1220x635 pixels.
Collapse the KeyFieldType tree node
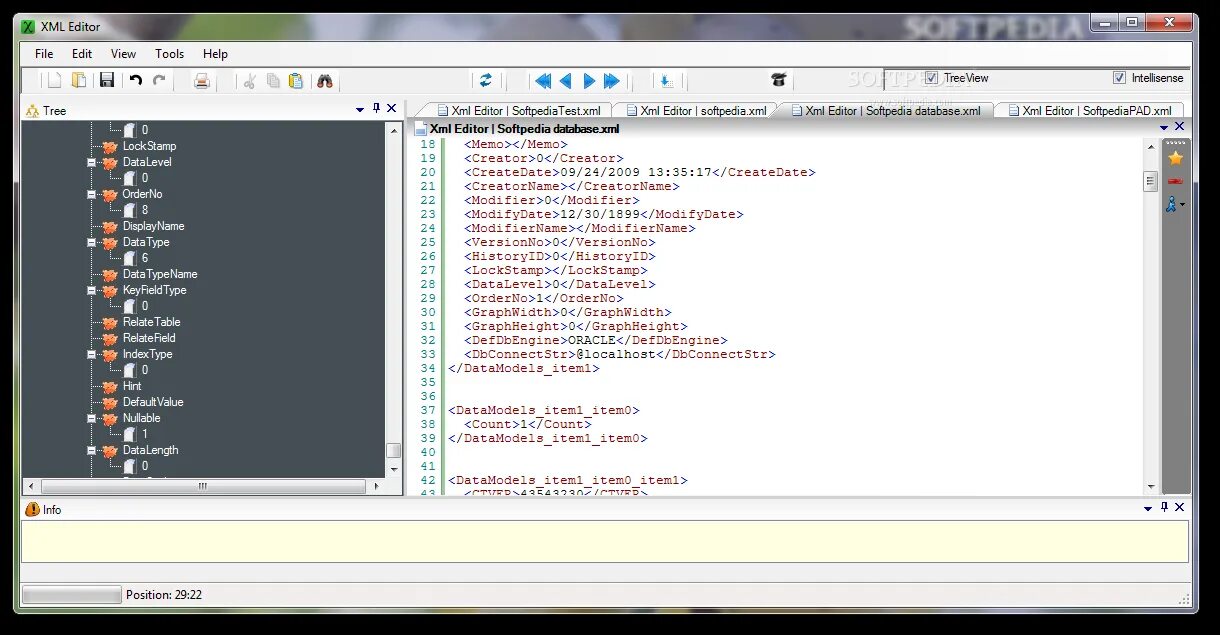coord(92,290)
